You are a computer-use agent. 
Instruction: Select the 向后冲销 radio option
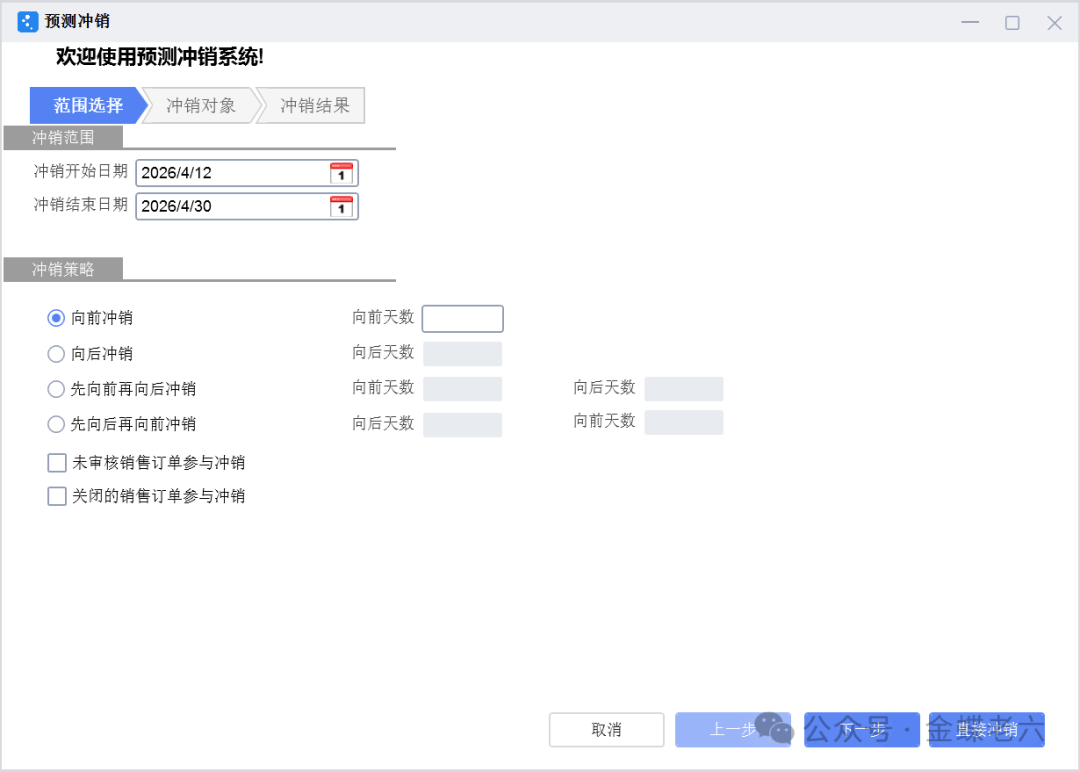click(x=57, y=354)
